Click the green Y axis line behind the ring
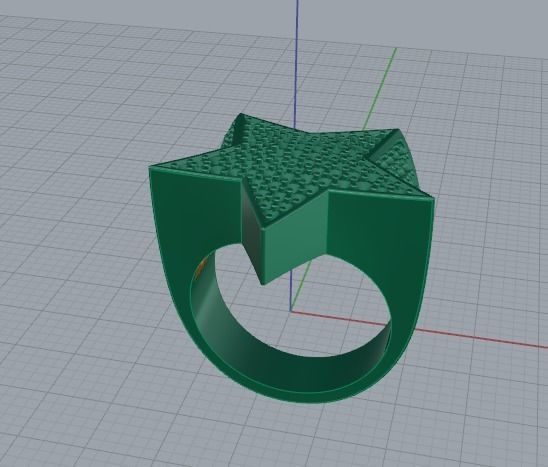Image resolution: width=548 pixels, height=467 pixels. click(380, 89)
